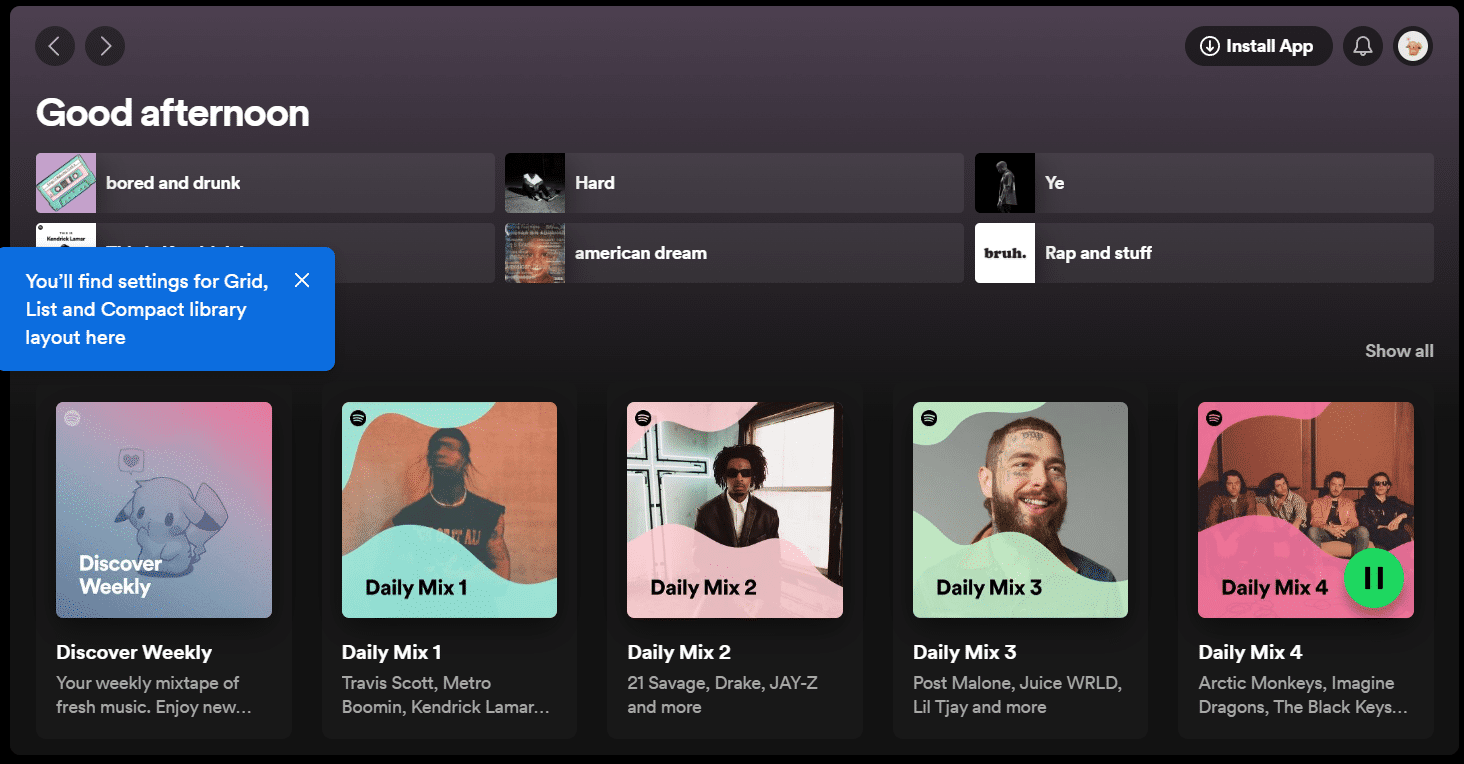Dismiss the library layout tooltip
The height and width of the screenshot is (764, 1464).
pos(302,280)
